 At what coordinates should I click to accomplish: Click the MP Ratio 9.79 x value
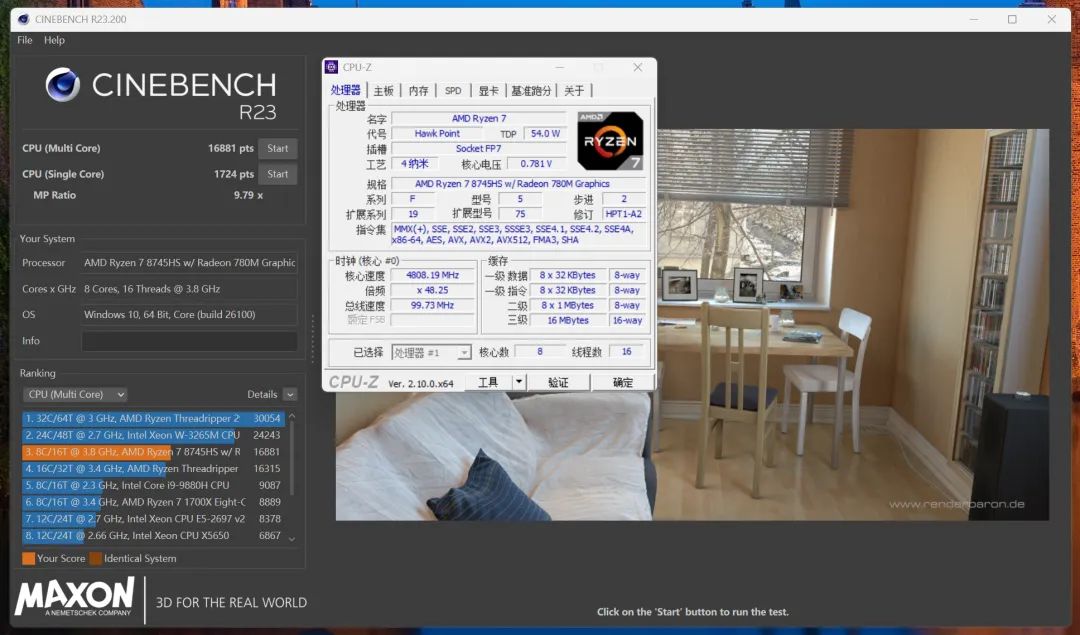coord(248,195)
